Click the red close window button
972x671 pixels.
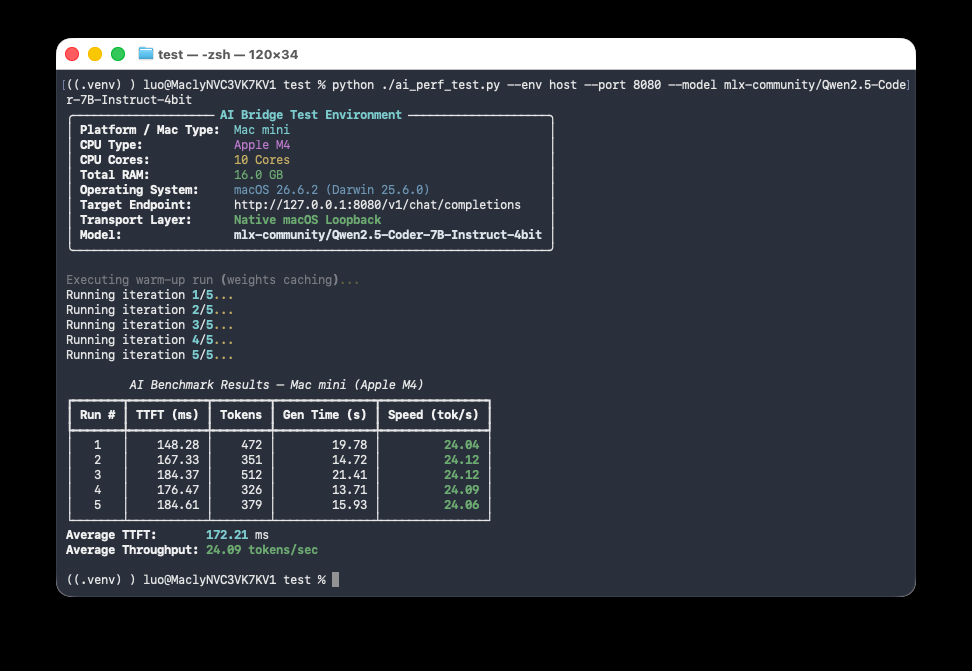[x=72, y=55]
